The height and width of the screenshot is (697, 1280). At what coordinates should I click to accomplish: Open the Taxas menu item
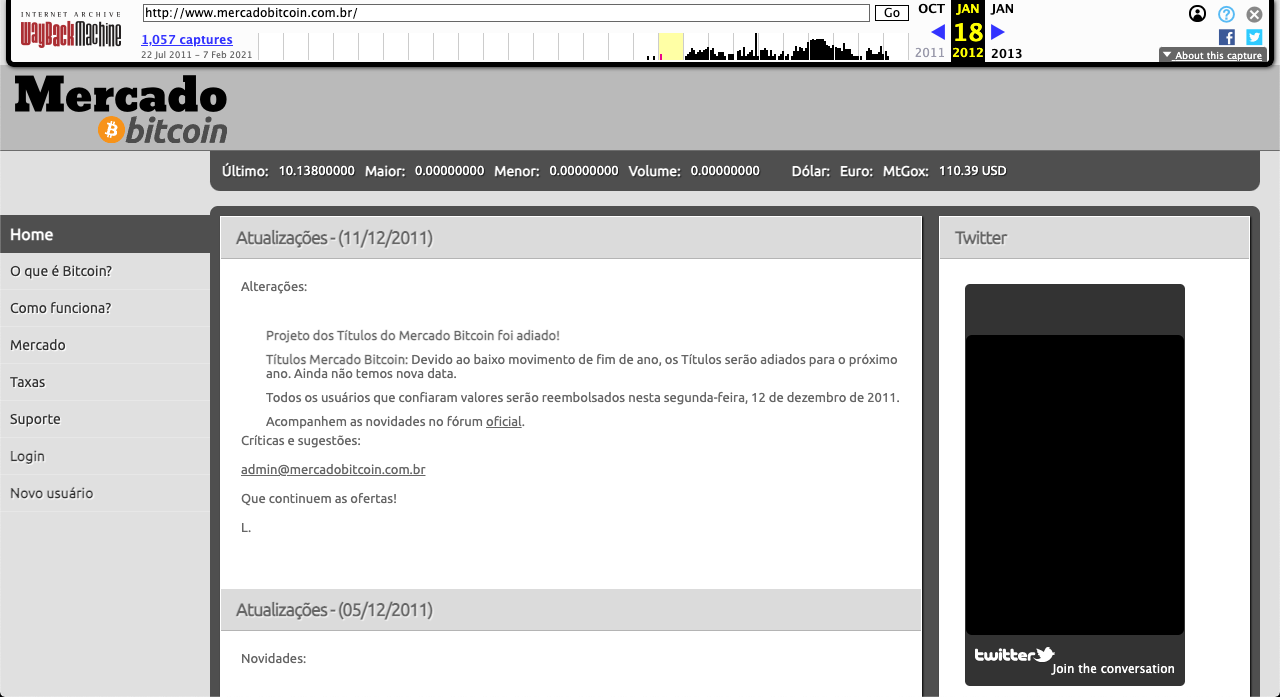[x=105, y=382]
